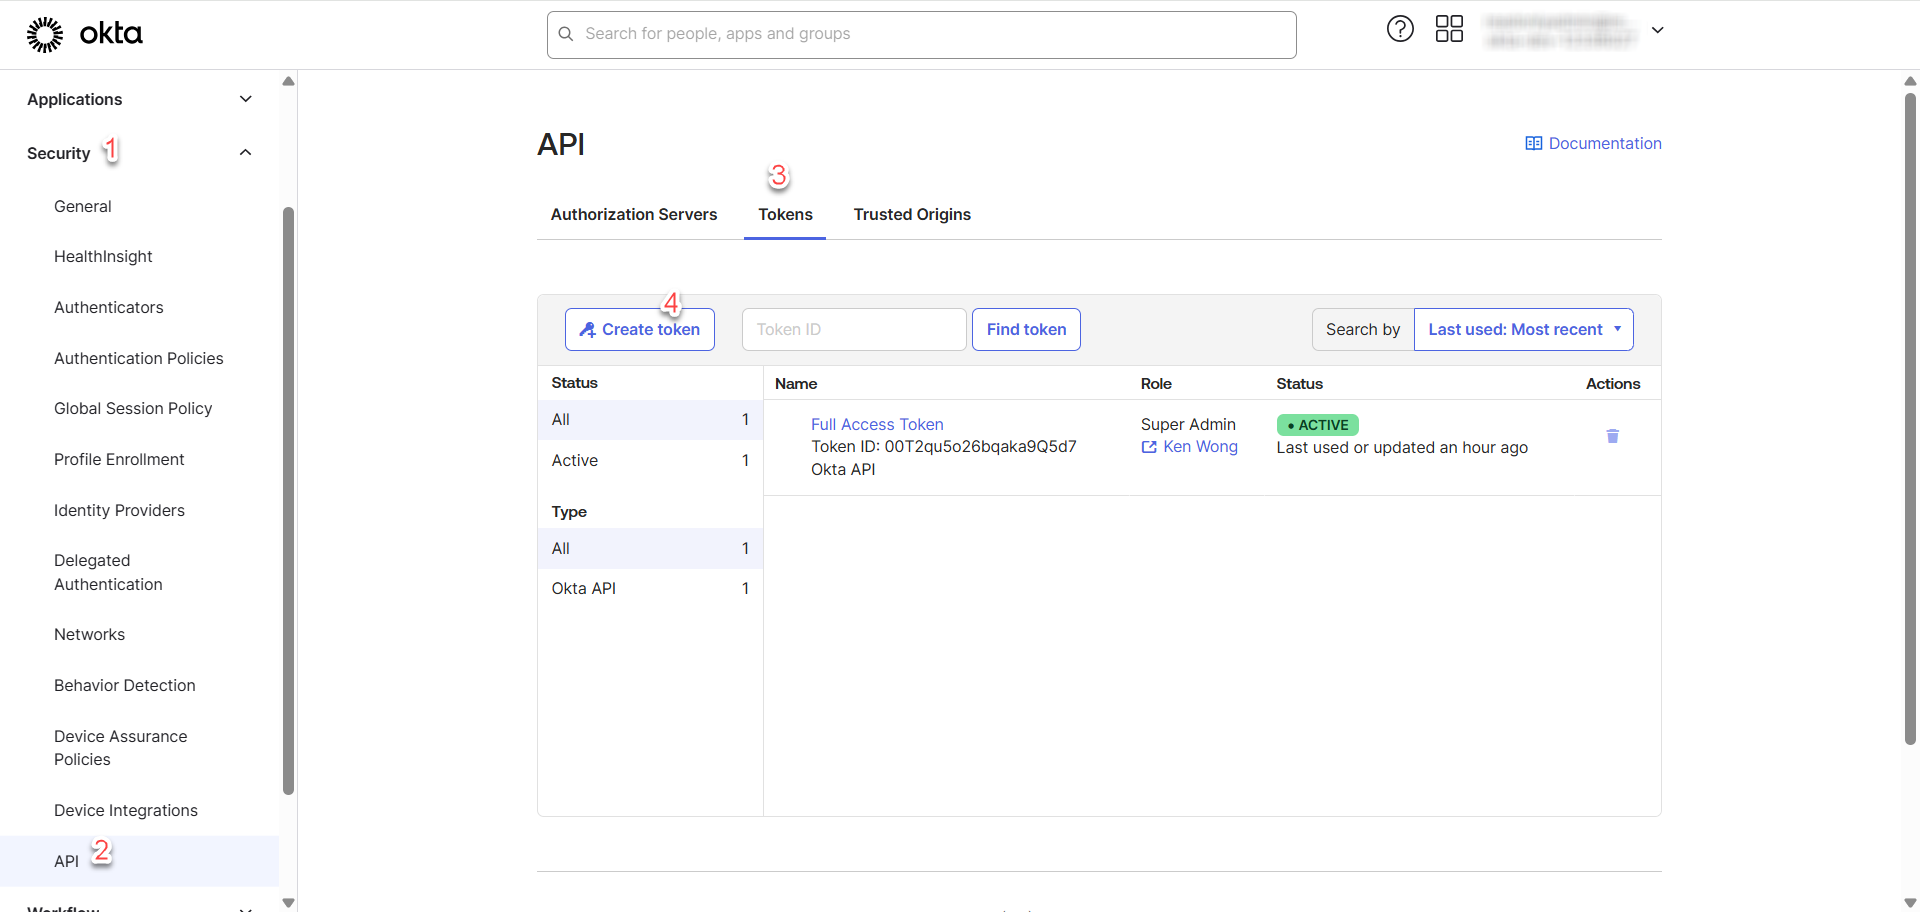This screenshot has width=1920, height=912.
Task: Click the Okta logo icon
Action: pos(45,34)
